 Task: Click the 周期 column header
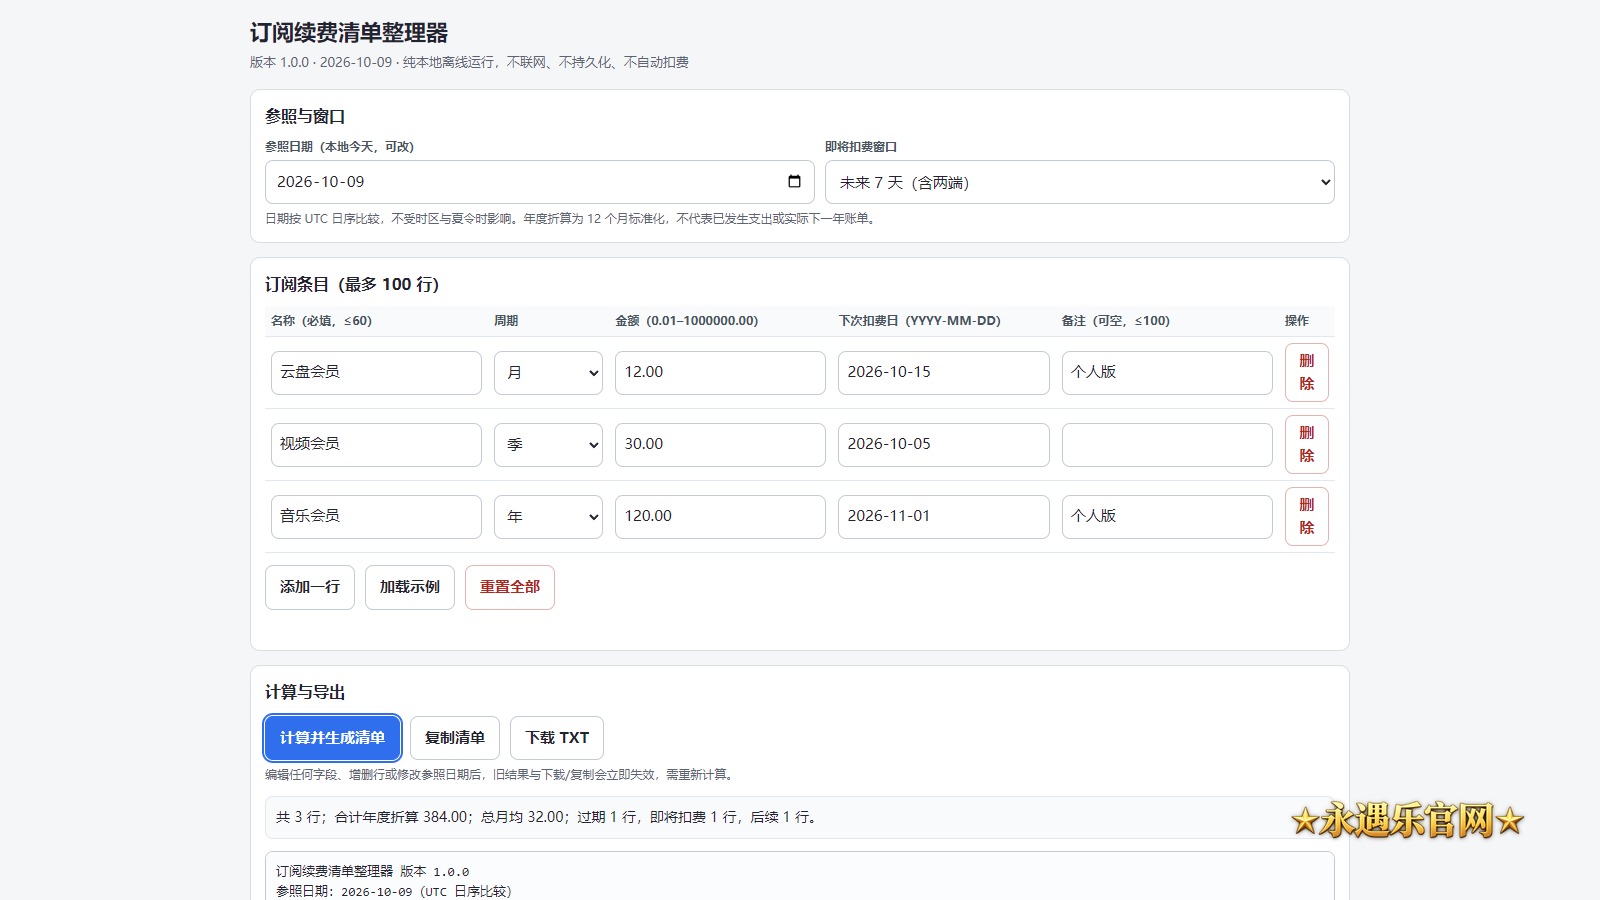click(506, 321)
